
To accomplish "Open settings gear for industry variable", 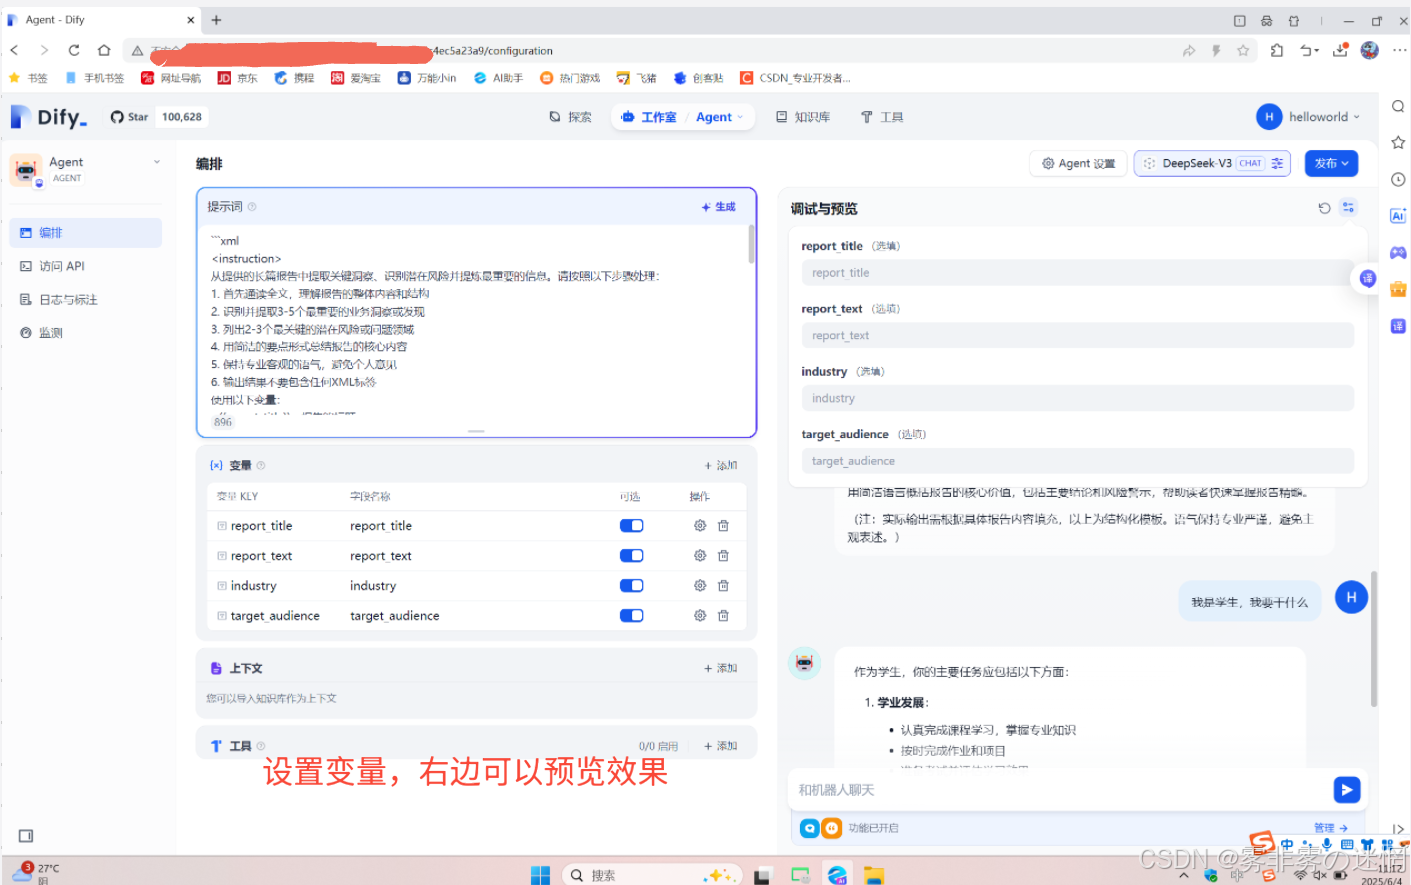I will [x=700, y=586].
